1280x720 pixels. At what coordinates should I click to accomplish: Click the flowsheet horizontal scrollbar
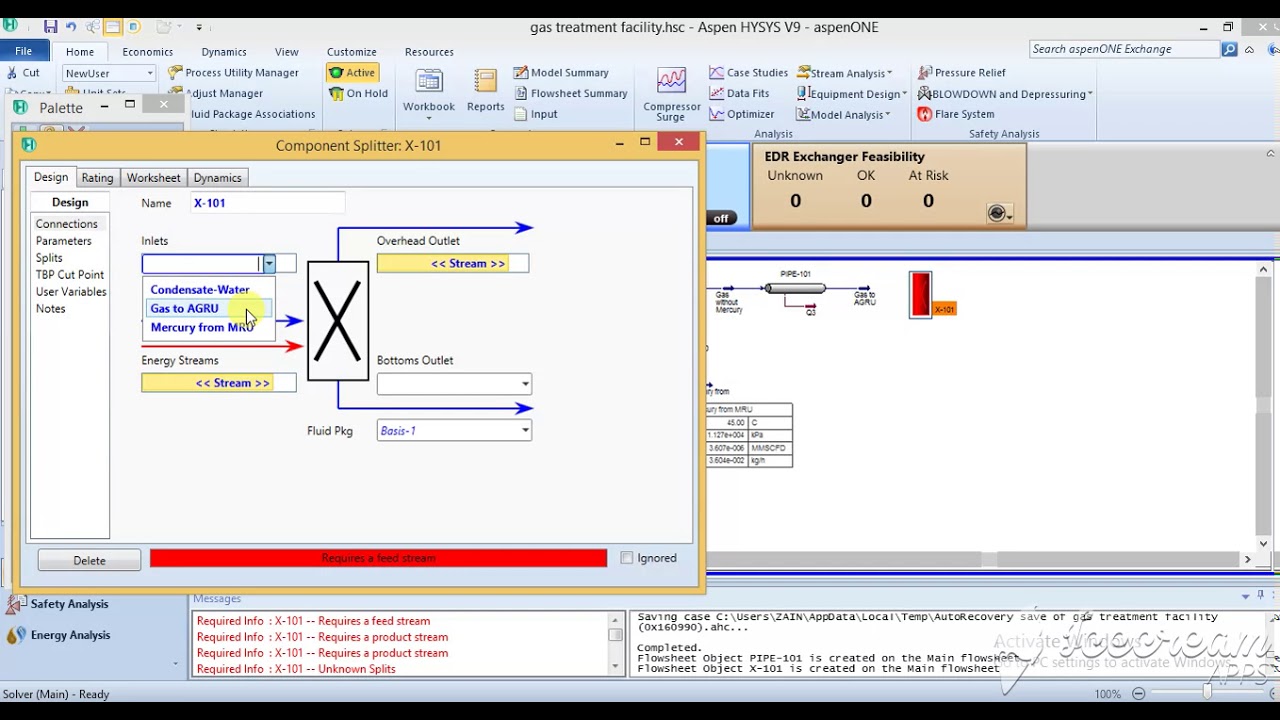[x=982, y=559]
